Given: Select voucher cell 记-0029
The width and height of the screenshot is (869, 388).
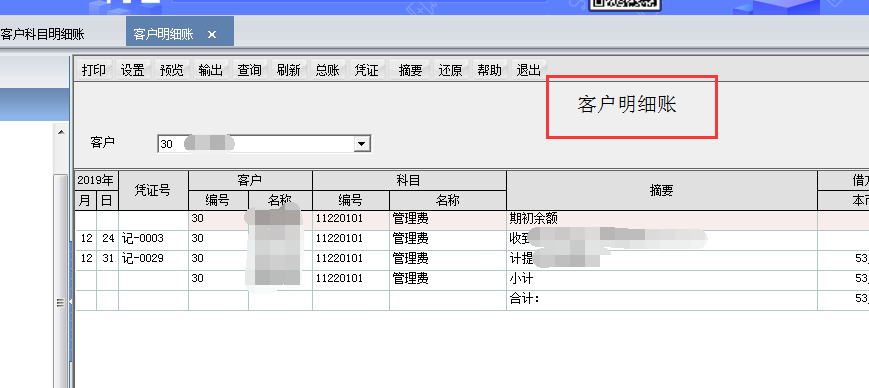Looking at the screenshot, I should click(x=154, y=259).
